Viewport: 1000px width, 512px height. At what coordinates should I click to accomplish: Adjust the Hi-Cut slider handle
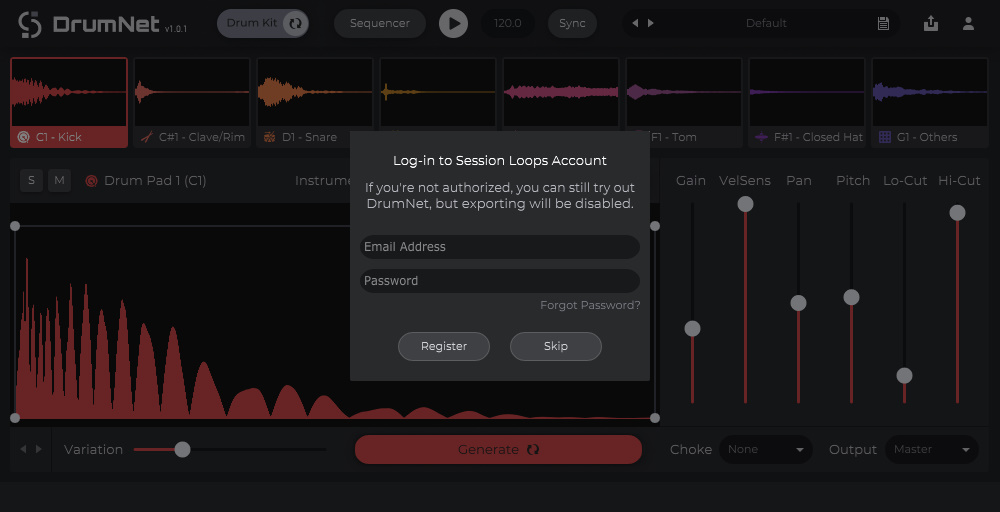[957, 213]
